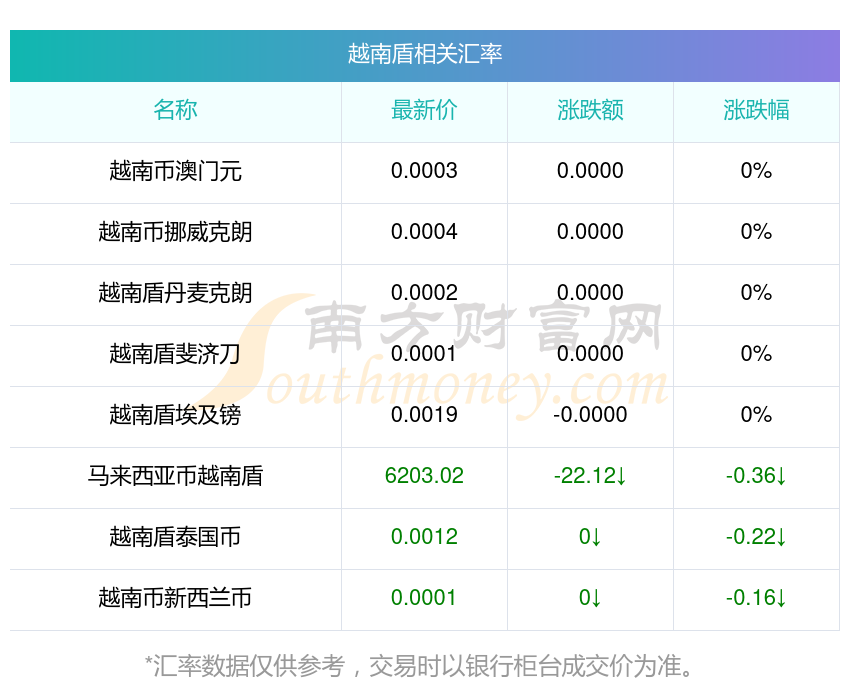Click the -0.36↓ change percentage
The width and height of the screenshot is (850, 698).
[756, 476]
